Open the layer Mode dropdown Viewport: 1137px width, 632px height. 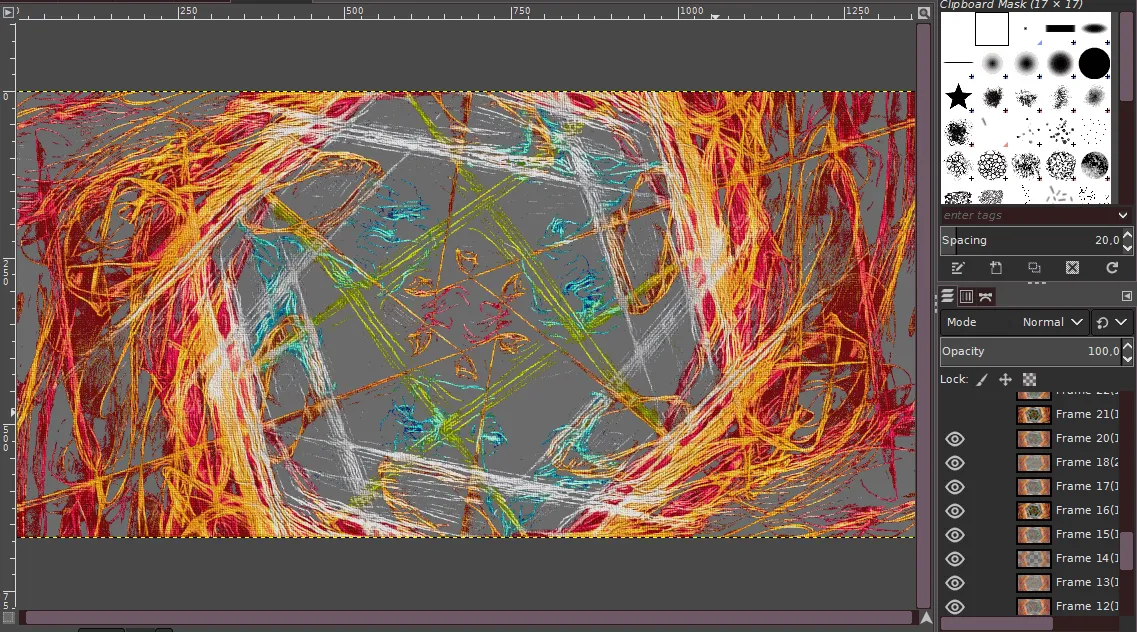(x=1014, y=322)
